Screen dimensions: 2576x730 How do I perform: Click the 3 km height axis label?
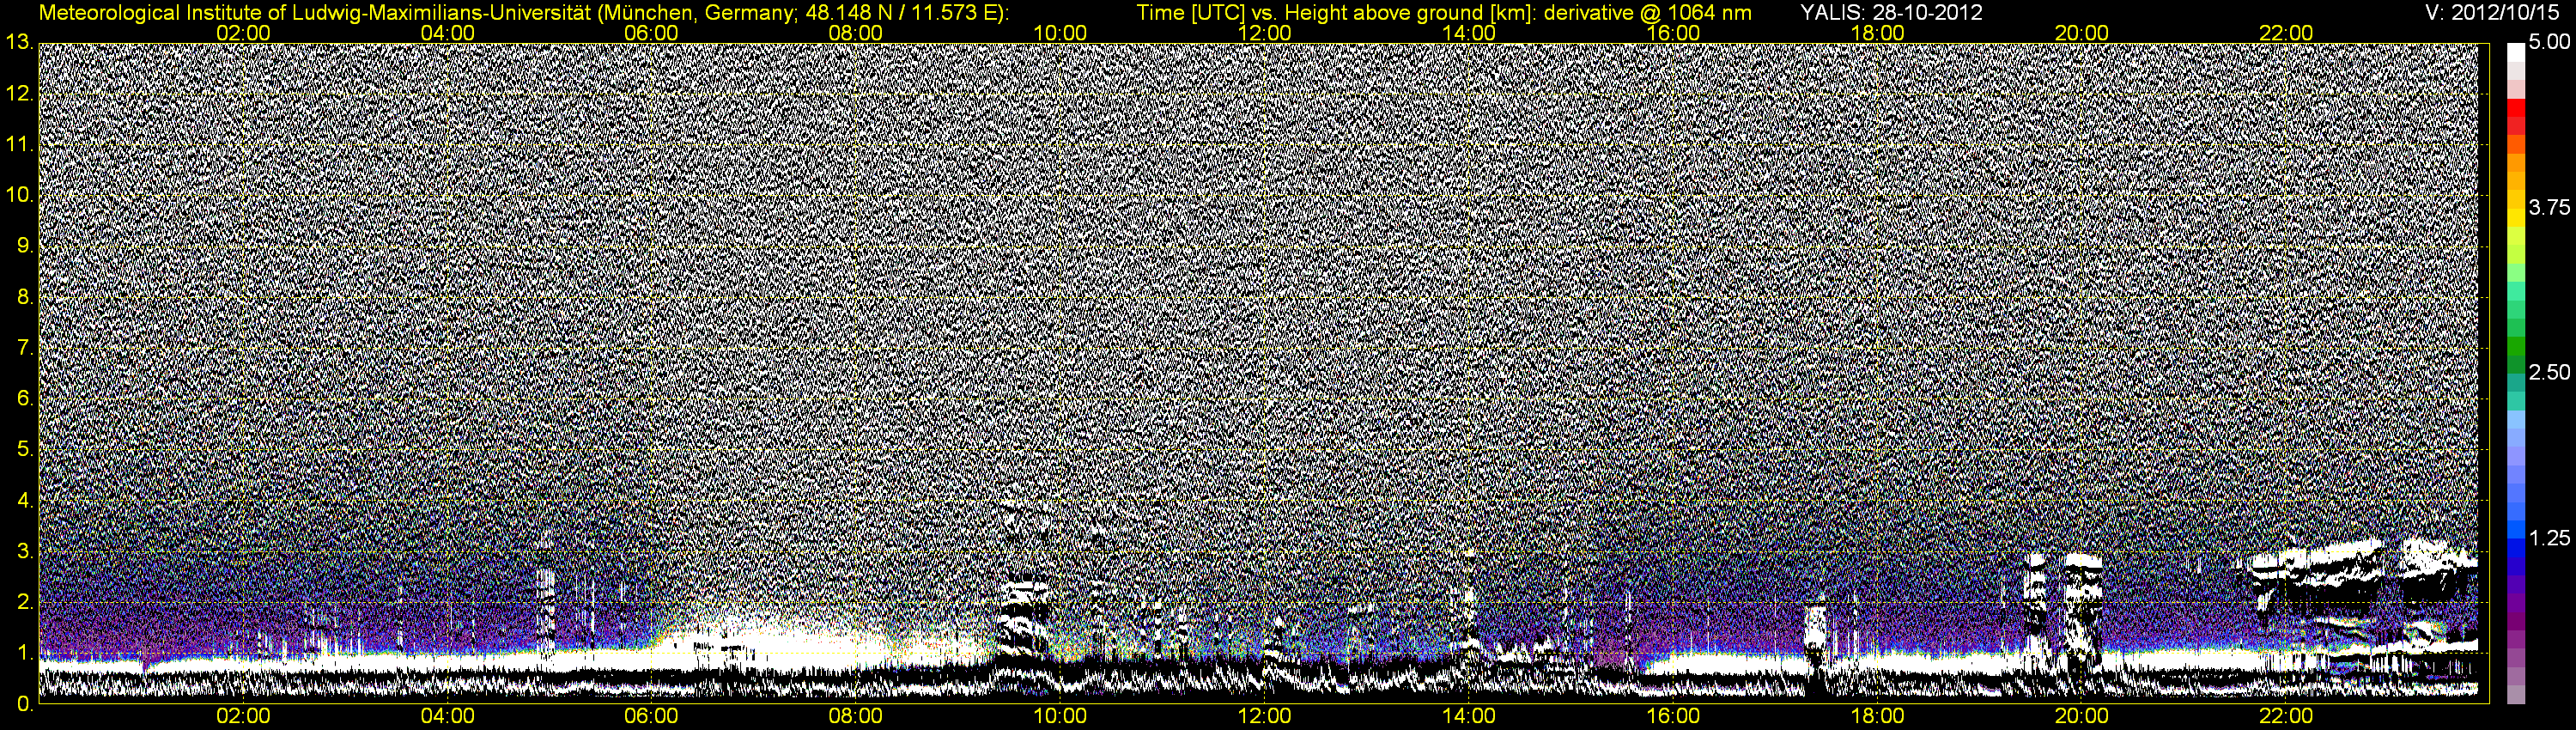(x=25, y=551)
